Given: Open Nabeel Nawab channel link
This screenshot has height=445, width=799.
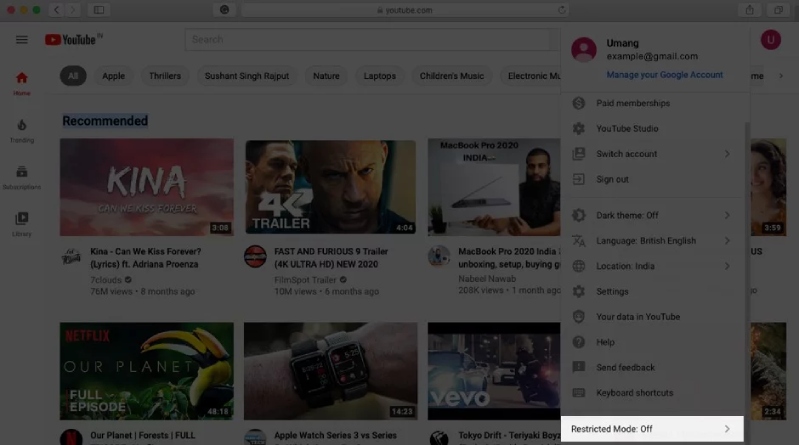Looking at the screenshot, I should coord(487,279).
